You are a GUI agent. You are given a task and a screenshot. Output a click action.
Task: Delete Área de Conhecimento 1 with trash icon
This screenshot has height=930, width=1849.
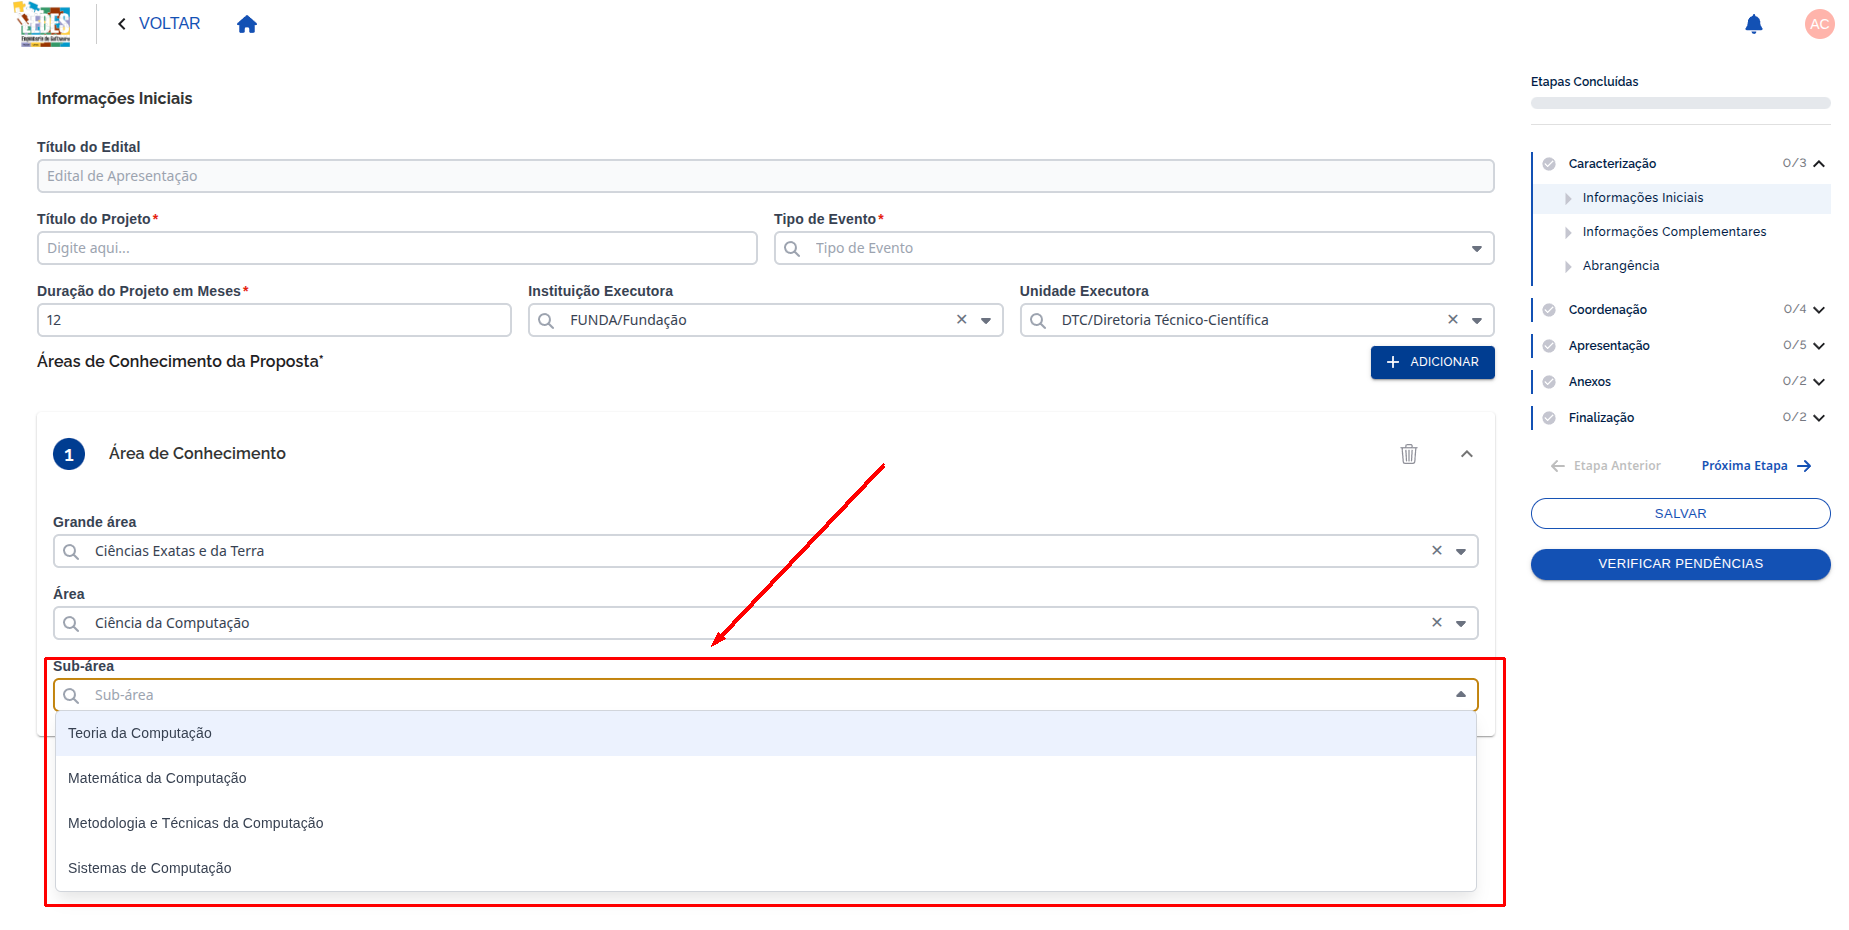point(1409,454)
